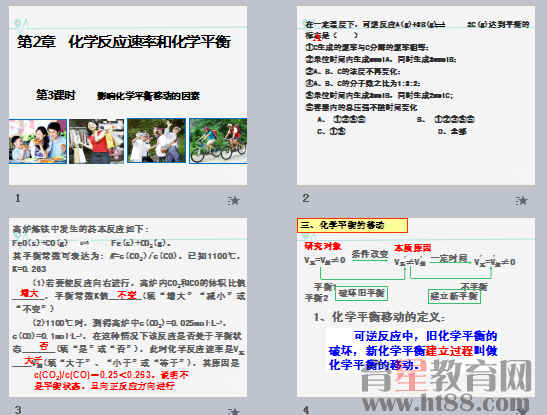
Task: Click the red answer letter A on slide 2
Action: pyautogui.click(x=318, y=36)
